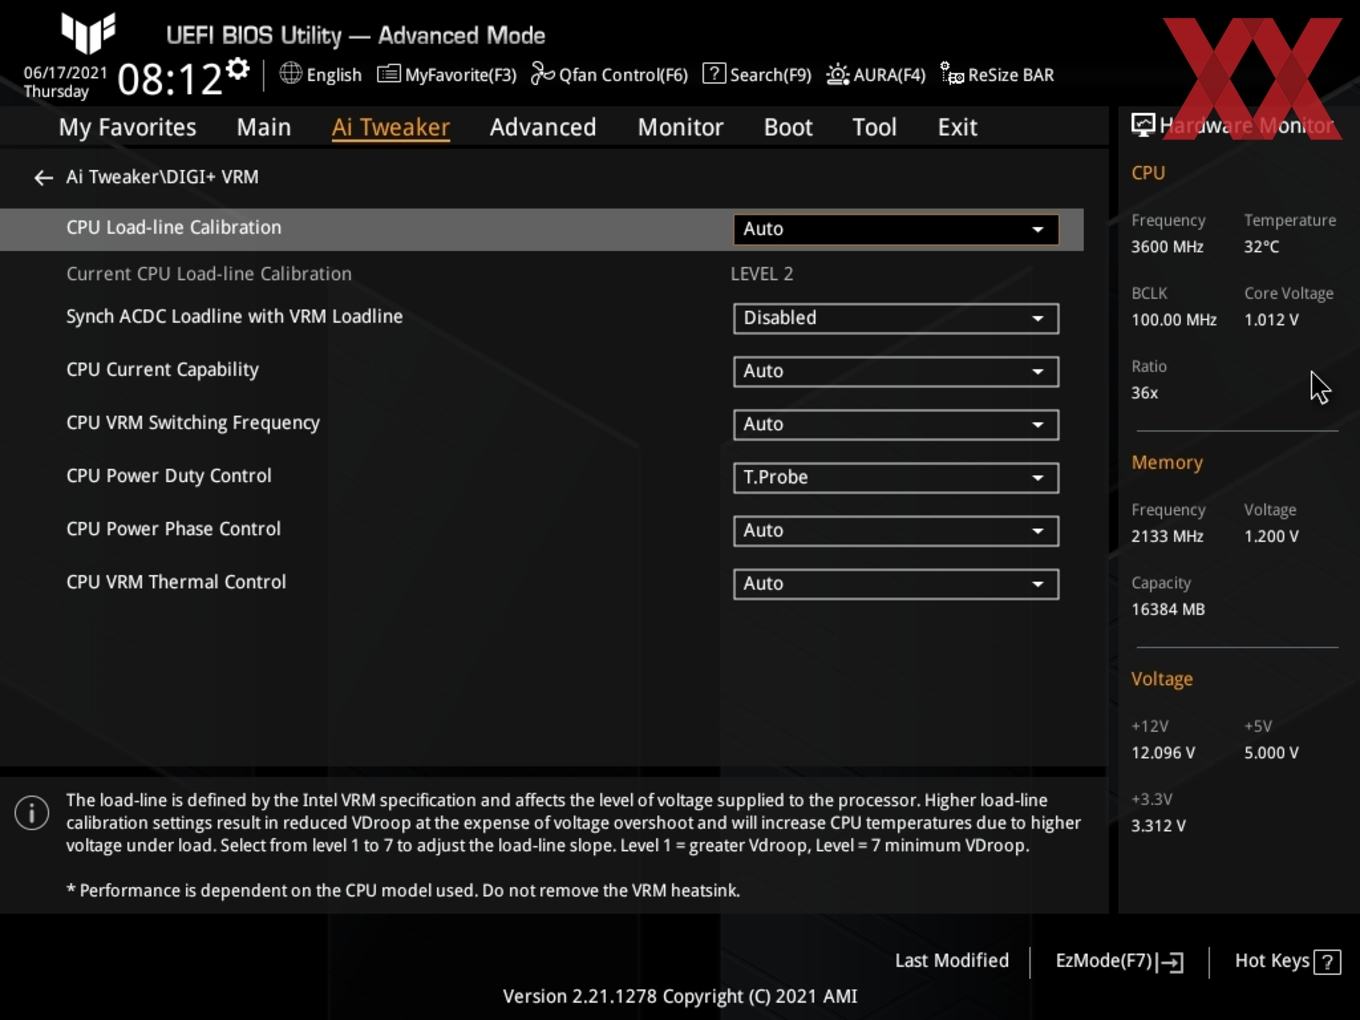Open the Boot tab
Image resolution: width=1360 pixels, height=1020 pixels.
point(788,127)
